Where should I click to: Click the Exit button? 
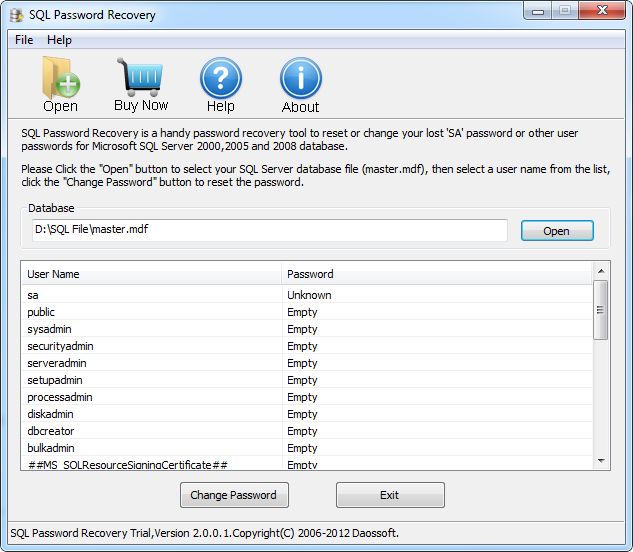pyautogui.click(x=390, y=495)
